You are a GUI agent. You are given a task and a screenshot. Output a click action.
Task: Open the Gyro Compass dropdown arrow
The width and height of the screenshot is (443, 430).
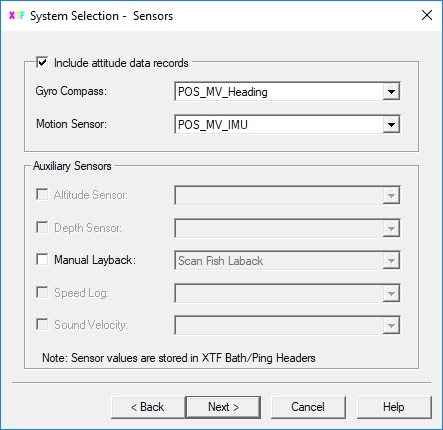tap(391, 91)
